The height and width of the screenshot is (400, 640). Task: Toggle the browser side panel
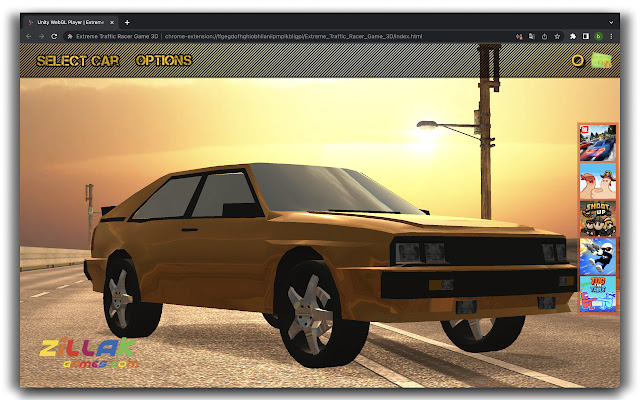pyautogui.click(x=586, y=36)
